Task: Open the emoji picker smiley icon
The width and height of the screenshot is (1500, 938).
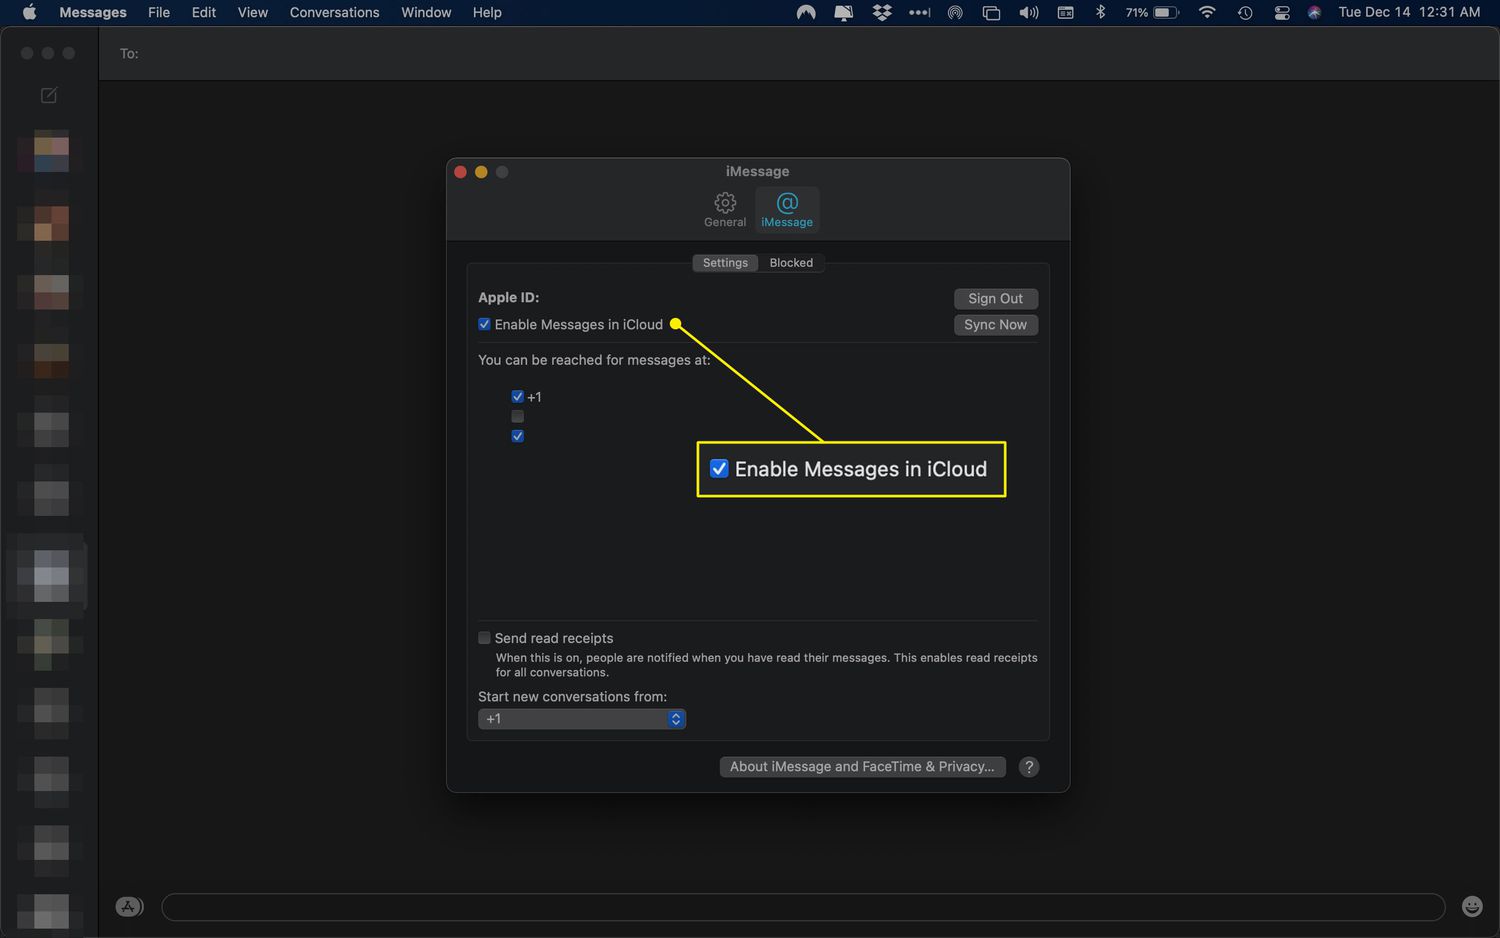Action: 1472,906
